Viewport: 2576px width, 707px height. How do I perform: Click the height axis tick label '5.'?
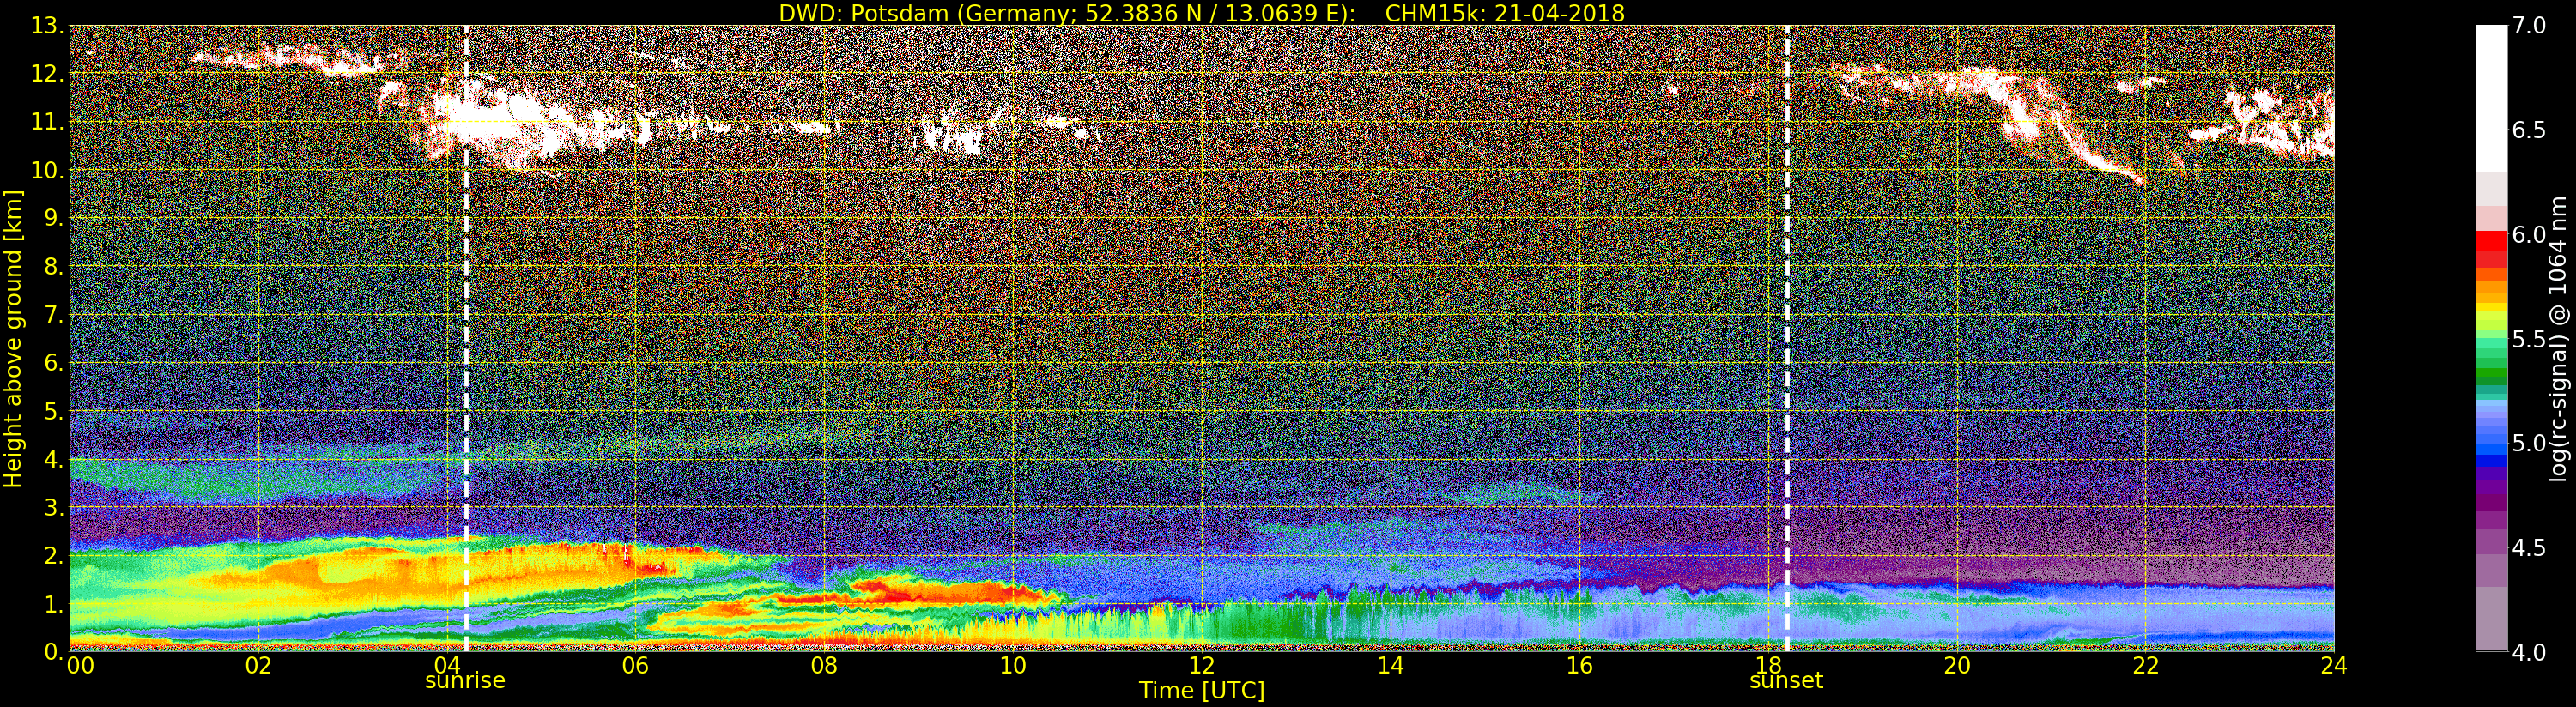(53, 411)
